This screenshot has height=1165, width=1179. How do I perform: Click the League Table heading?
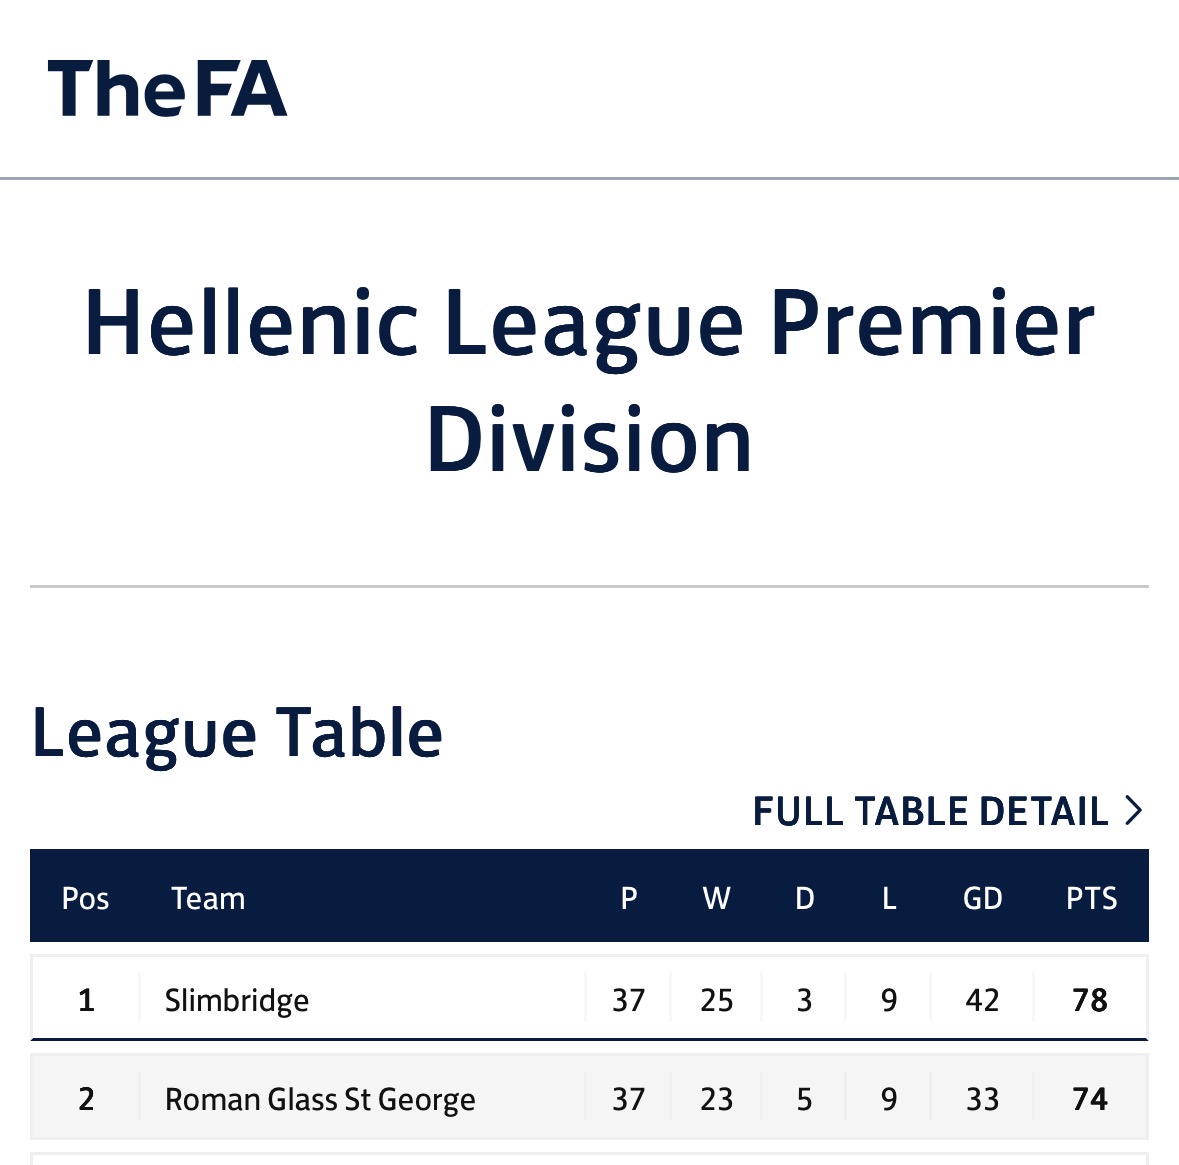(237, 734)
